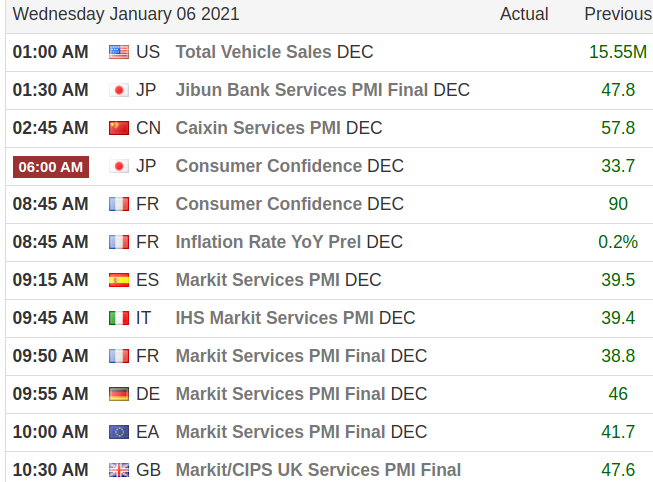Click the US flag icon
The image size is (653, 482).
click(119, 52)
